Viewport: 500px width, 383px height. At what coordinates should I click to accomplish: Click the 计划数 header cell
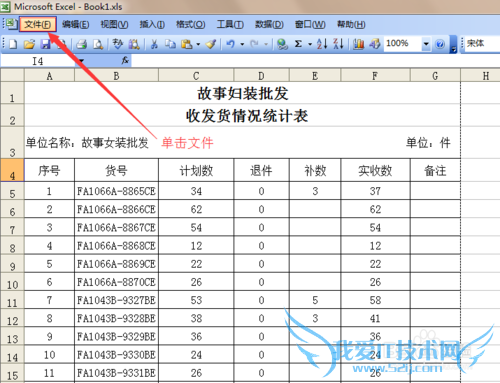click(x=196, y=170)
